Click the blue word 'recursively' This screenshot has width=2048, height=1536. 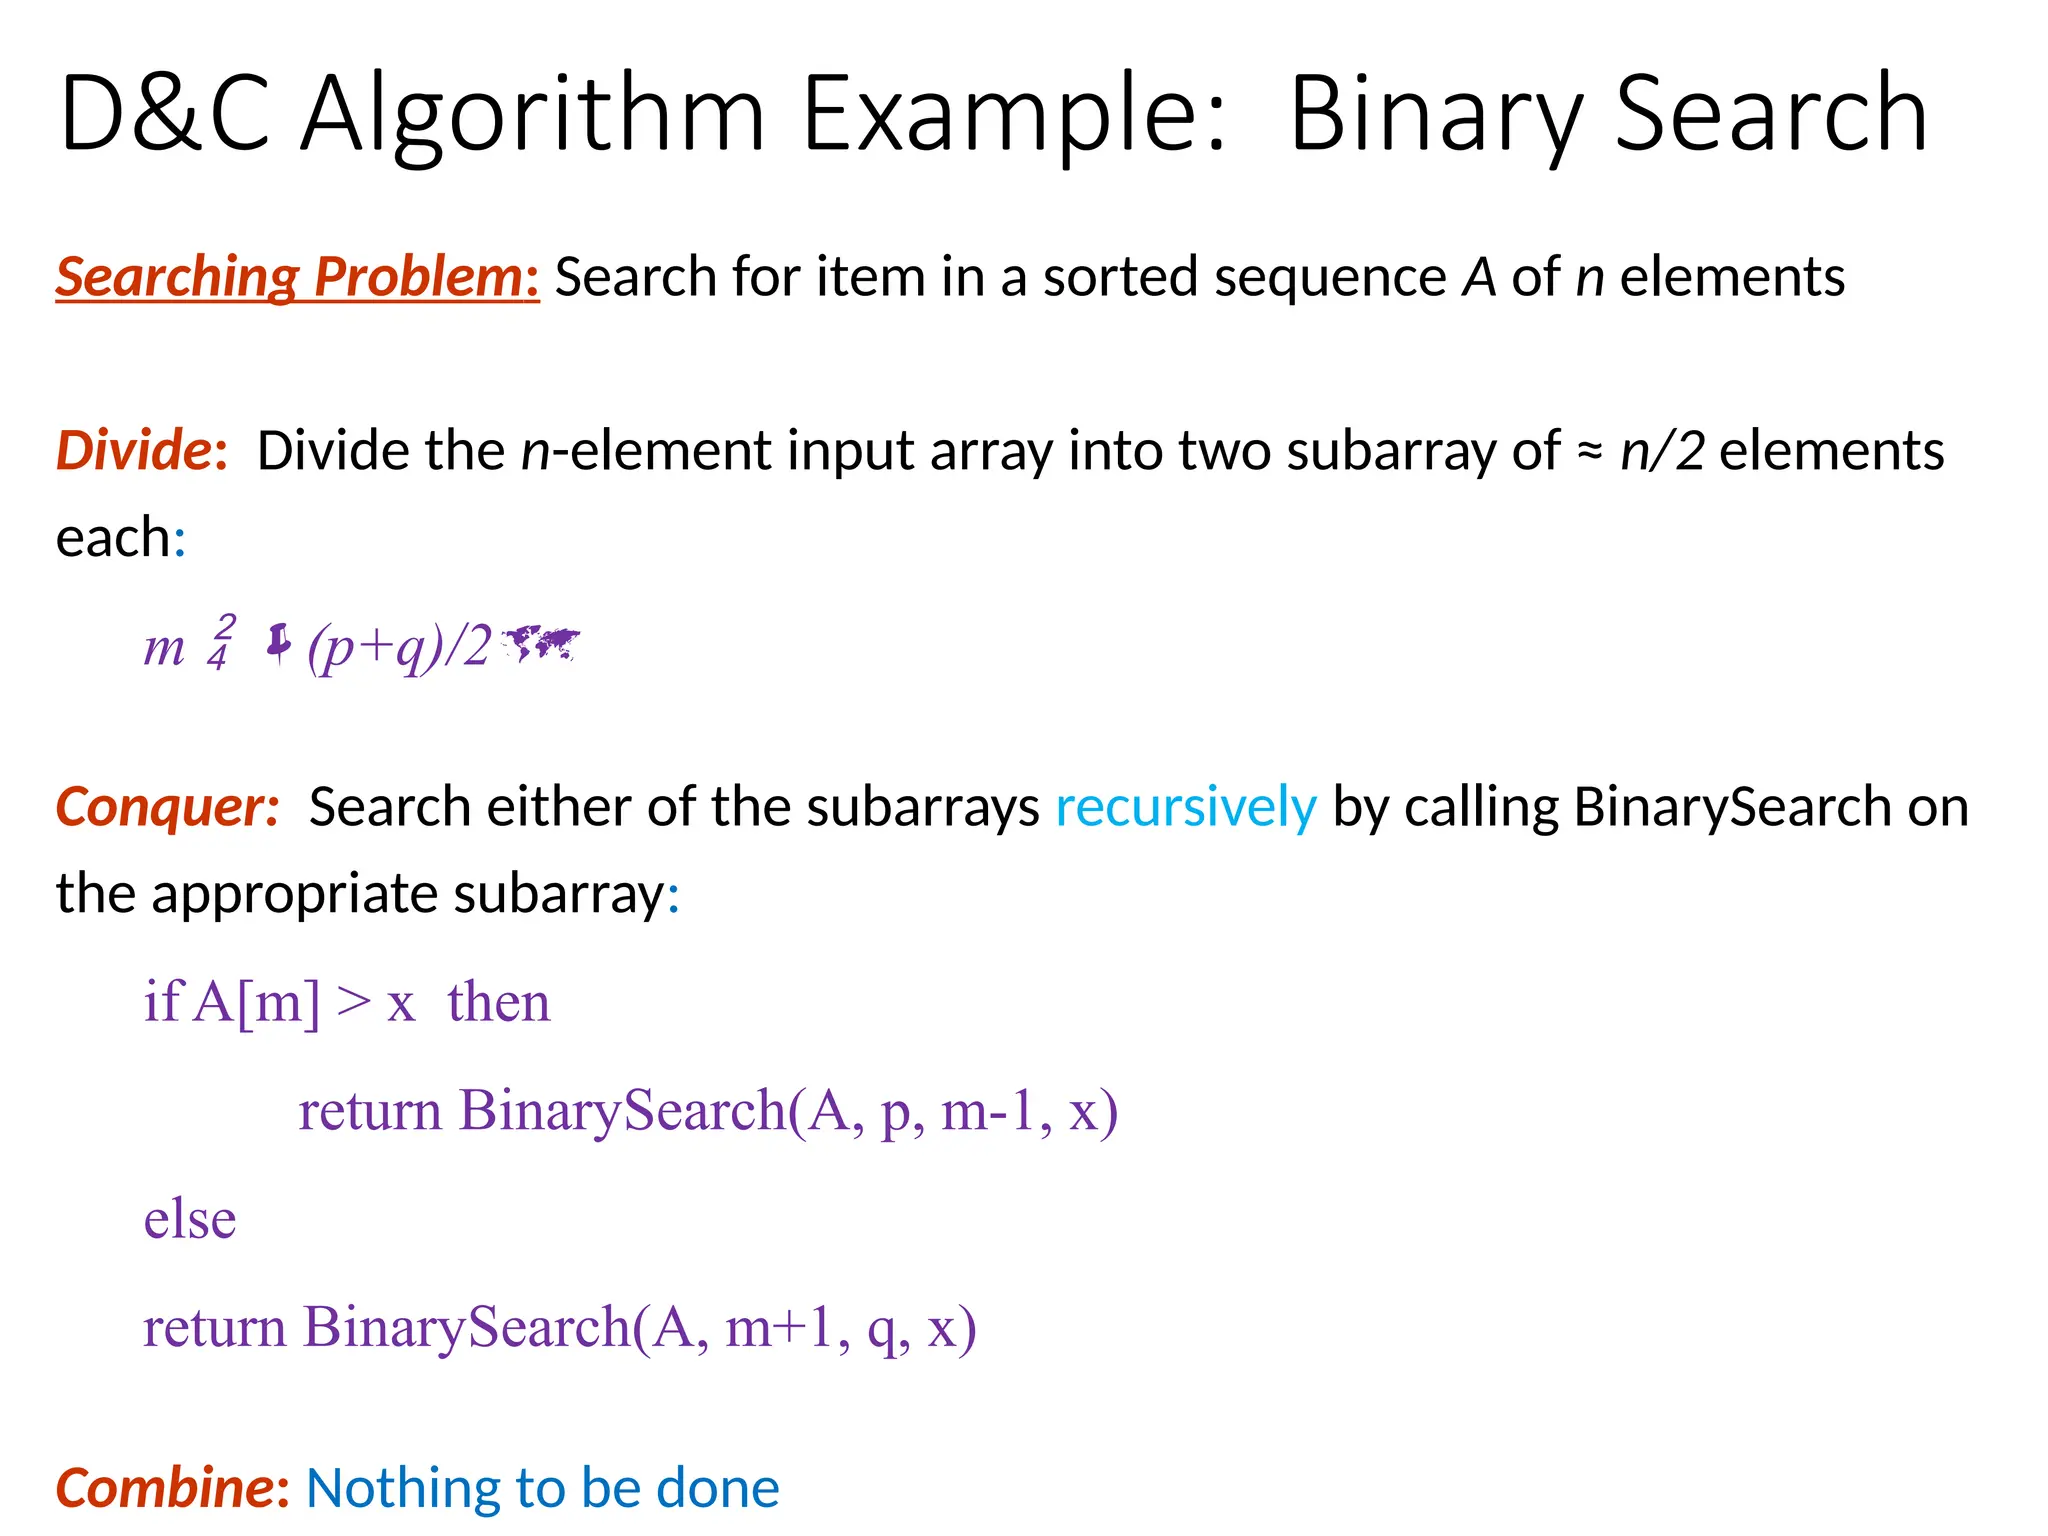coord(1186,807)
